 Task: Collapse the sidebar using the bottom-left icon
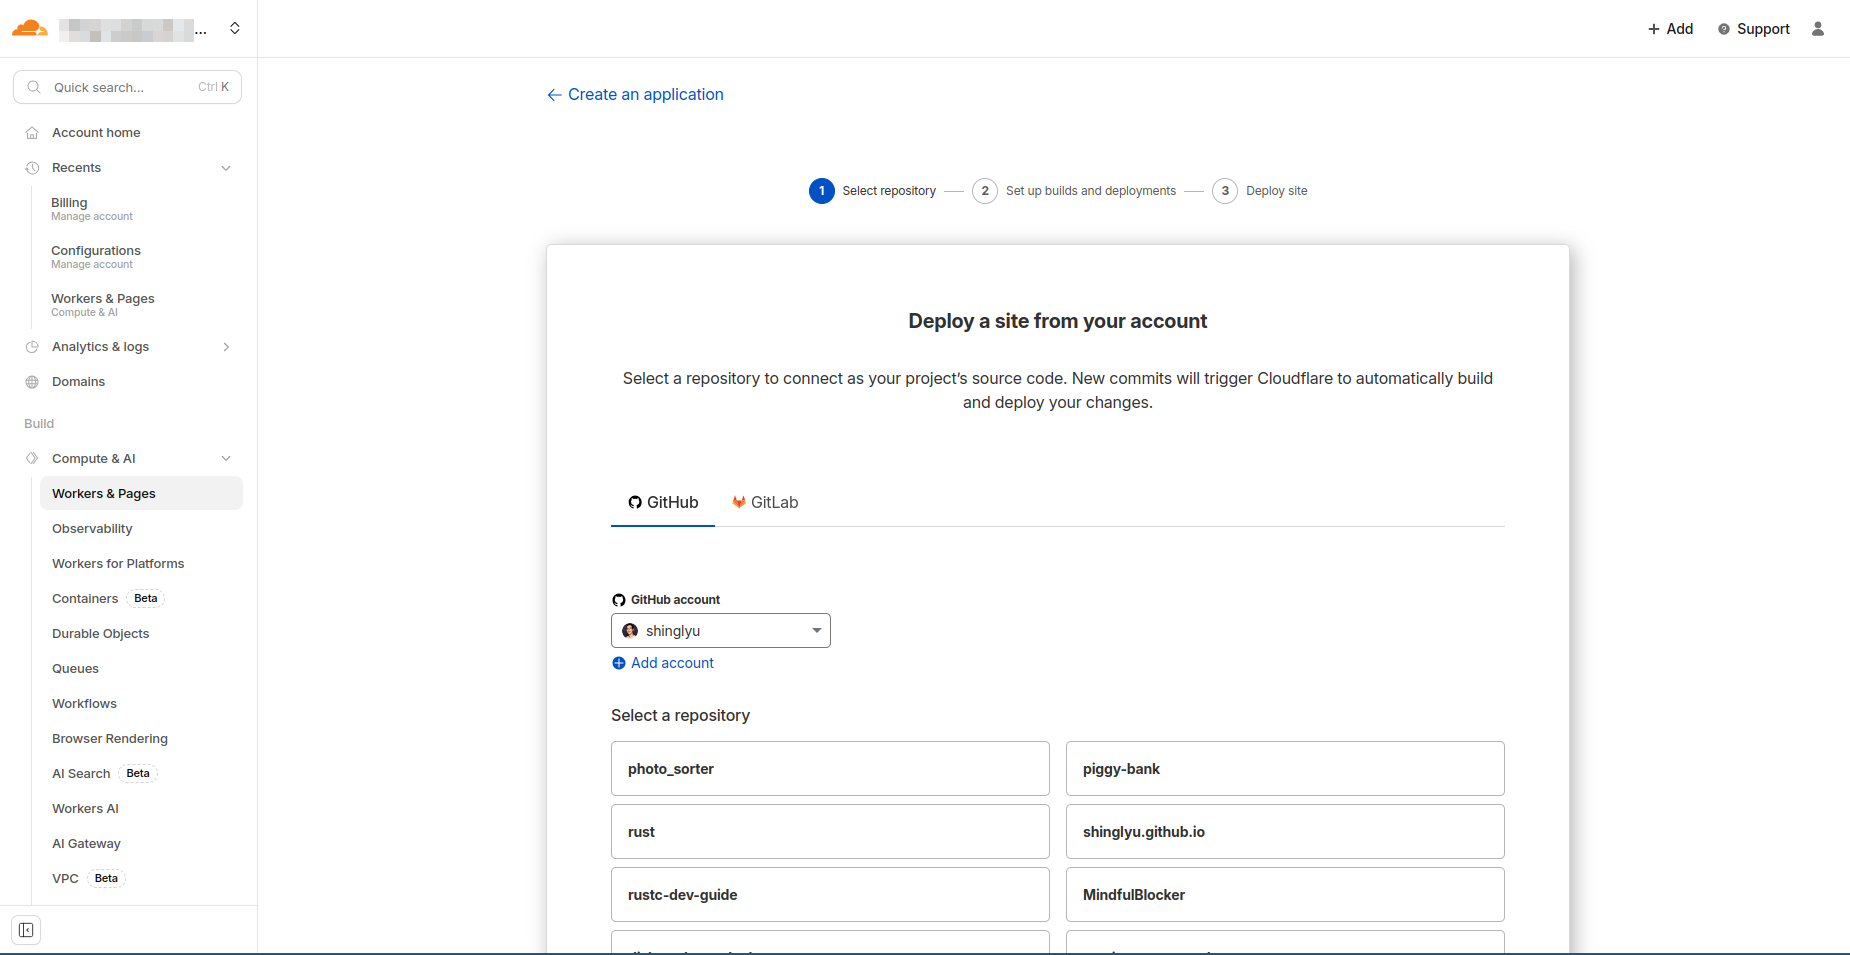(x=26, y=929)
